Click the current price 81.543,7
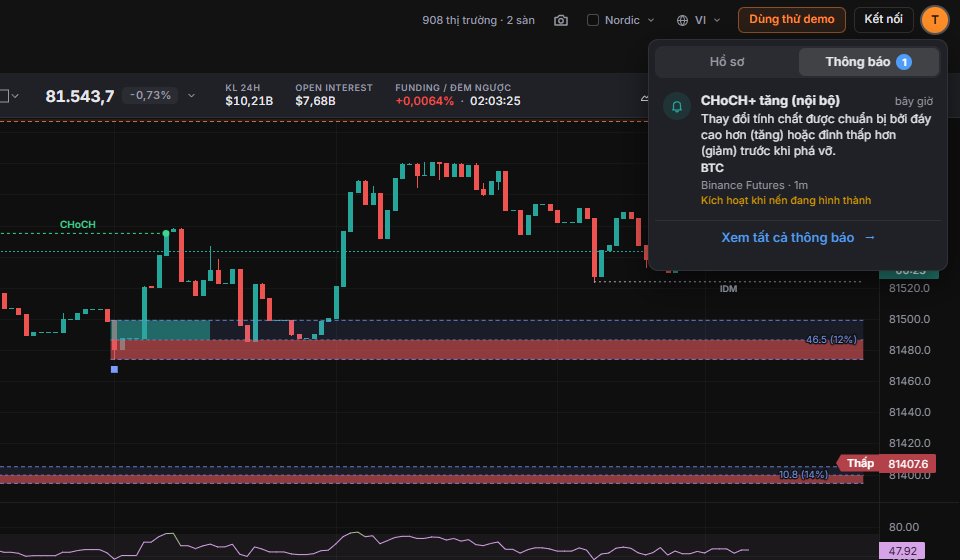960x560 pixels. click(x=80, y=96)
